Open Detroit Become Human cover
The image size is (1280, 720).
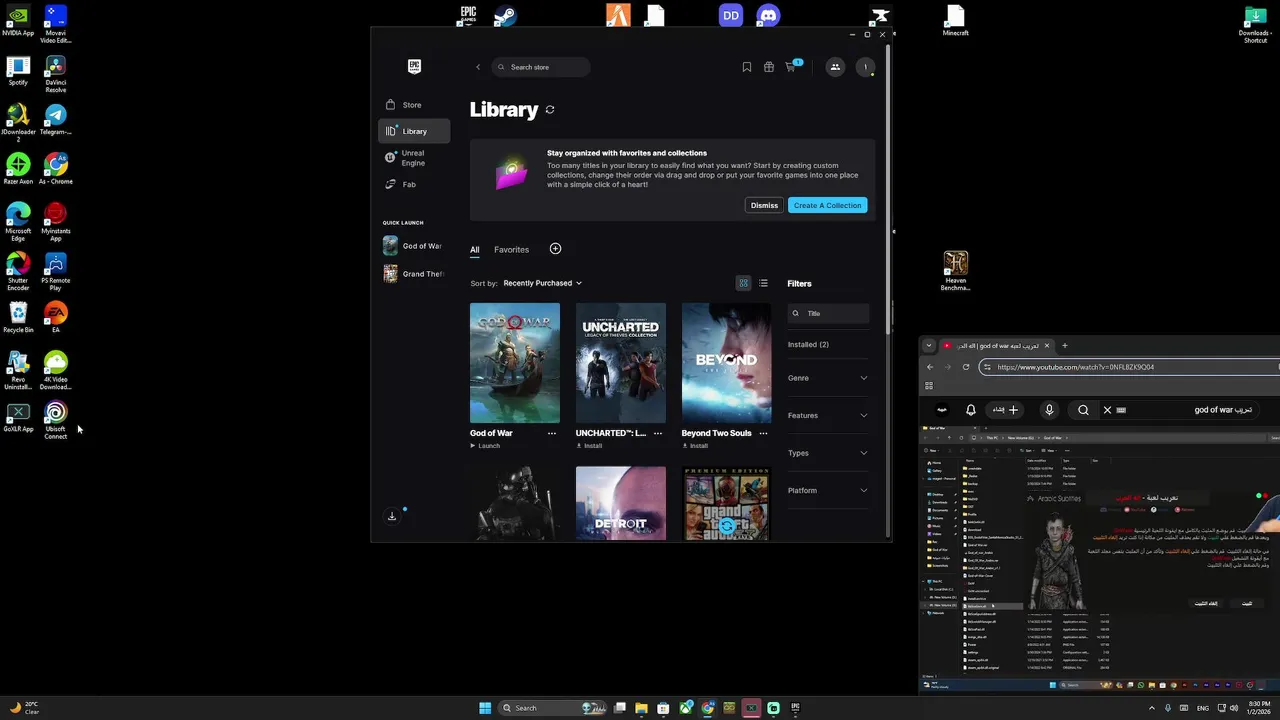click(x=621, y=503)
